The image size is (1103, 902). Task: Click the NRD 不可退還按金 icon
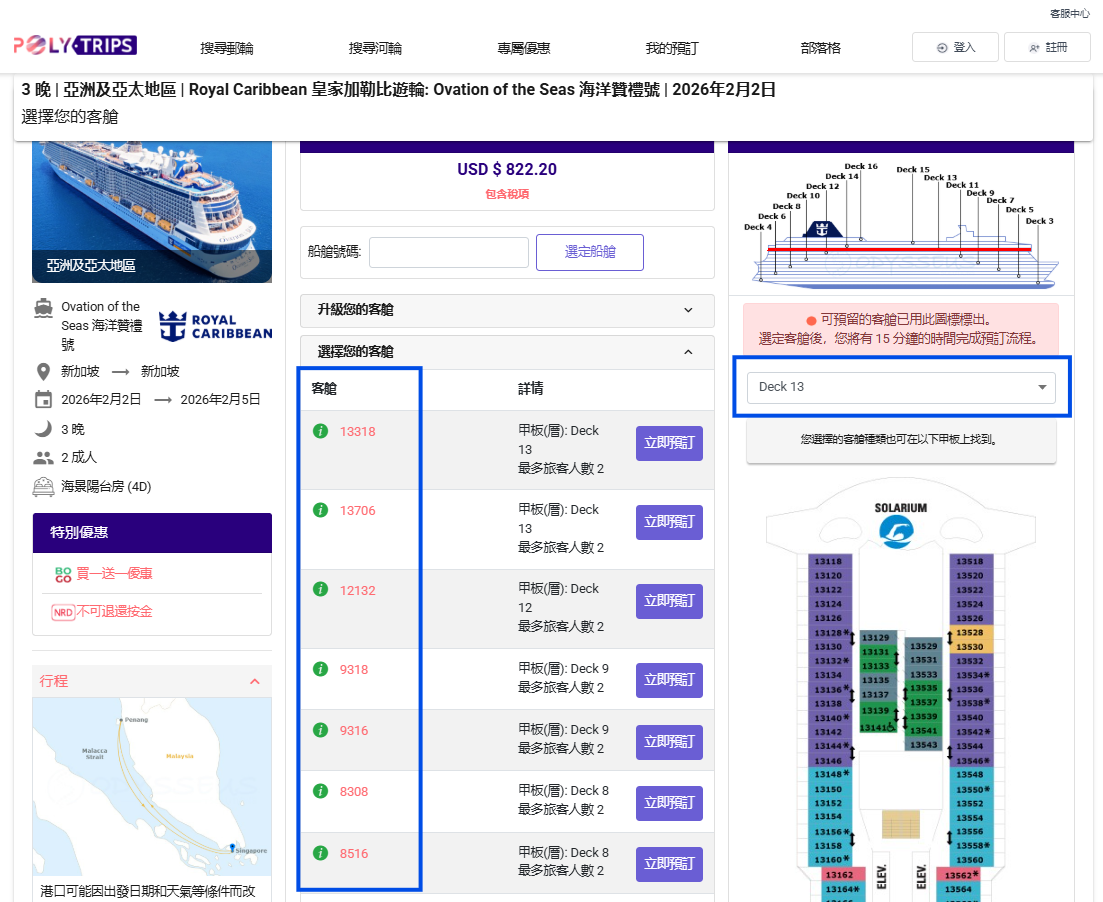coord(63,612)
